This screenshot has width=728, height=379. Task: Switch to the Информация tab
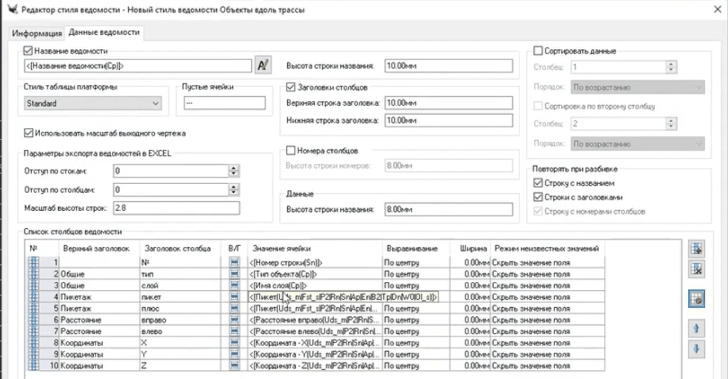37,33
